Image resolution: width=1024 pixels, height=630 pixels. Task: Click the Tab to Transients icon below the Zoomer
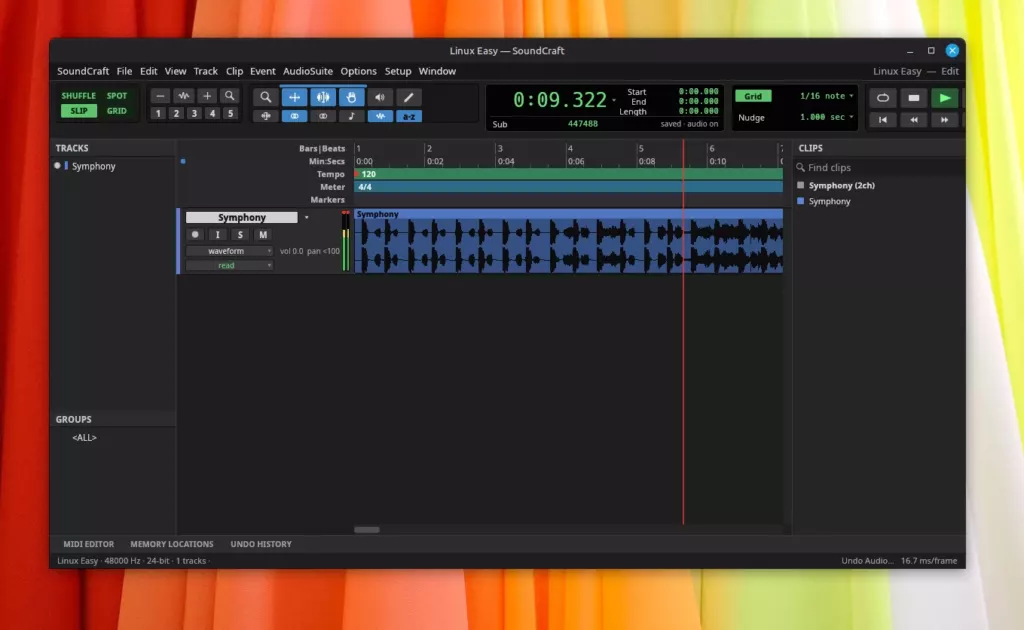click(x=265, y=116)
